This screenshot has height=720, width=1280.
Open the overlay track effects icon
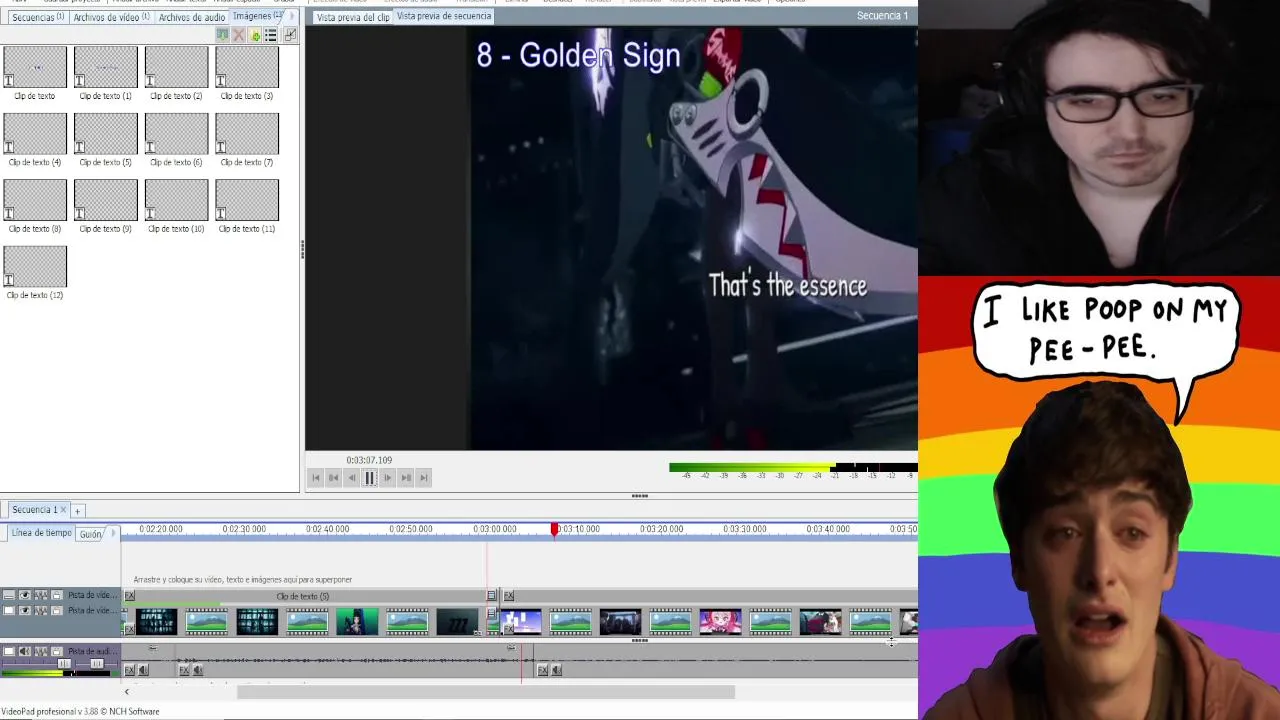click(41, 595)
